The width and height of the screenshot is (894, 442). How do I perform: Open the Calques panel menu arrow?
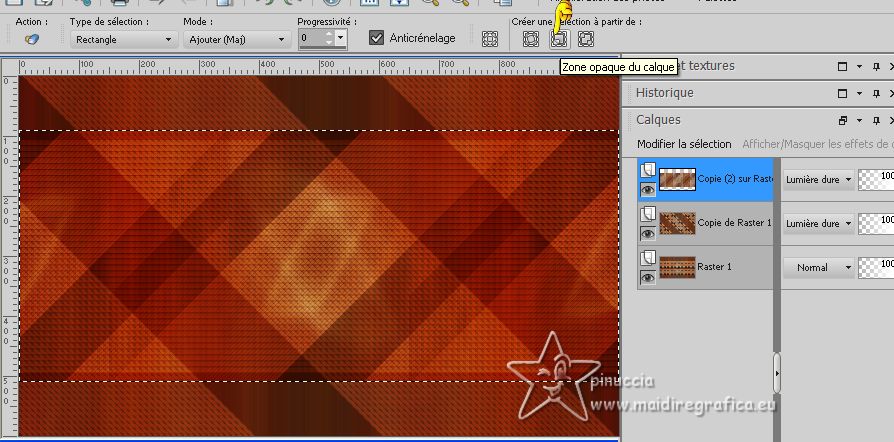click(x=859, y=120)
